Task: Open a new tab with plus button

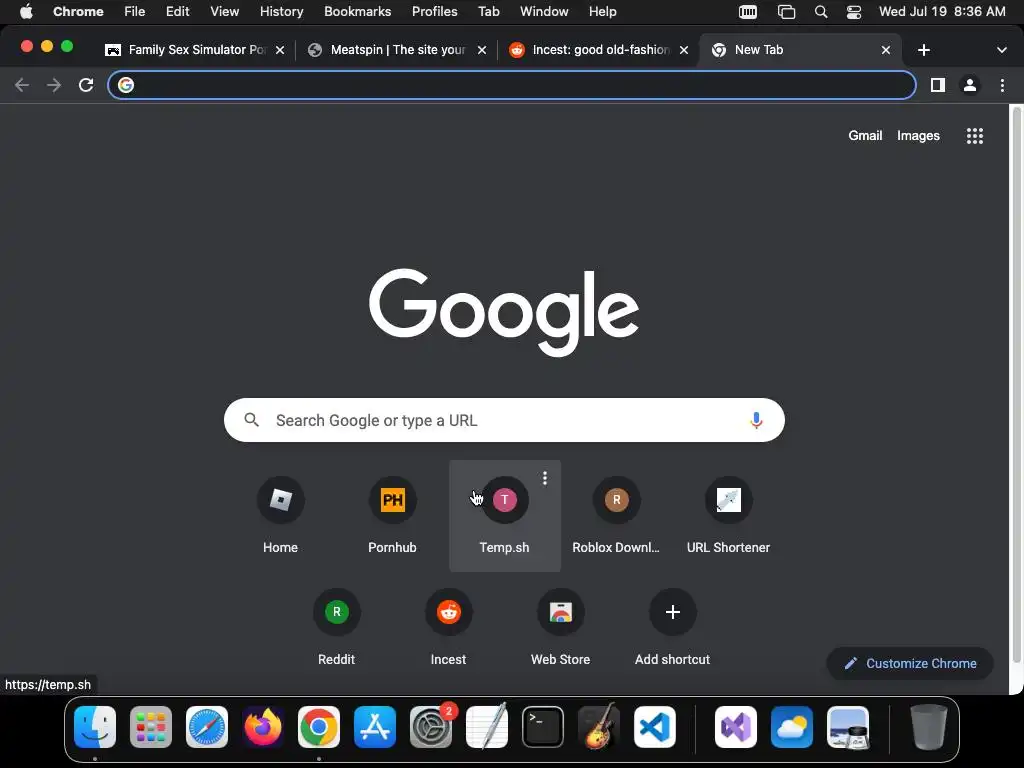Action: point(923,50)
